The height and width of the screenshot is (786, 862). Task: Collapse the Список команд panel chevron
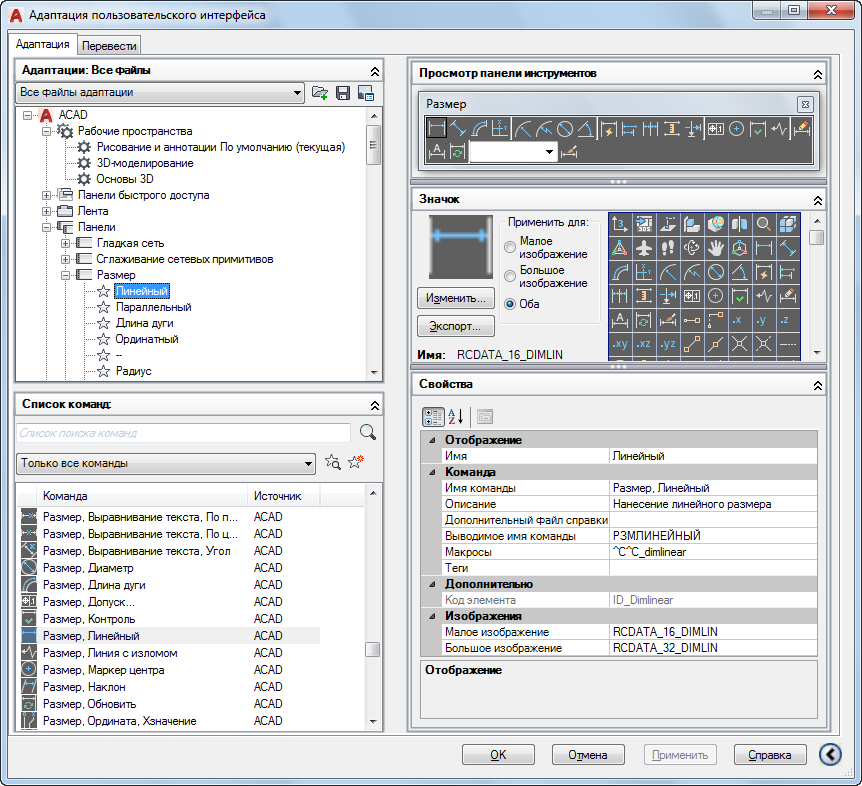pos(375,406)
